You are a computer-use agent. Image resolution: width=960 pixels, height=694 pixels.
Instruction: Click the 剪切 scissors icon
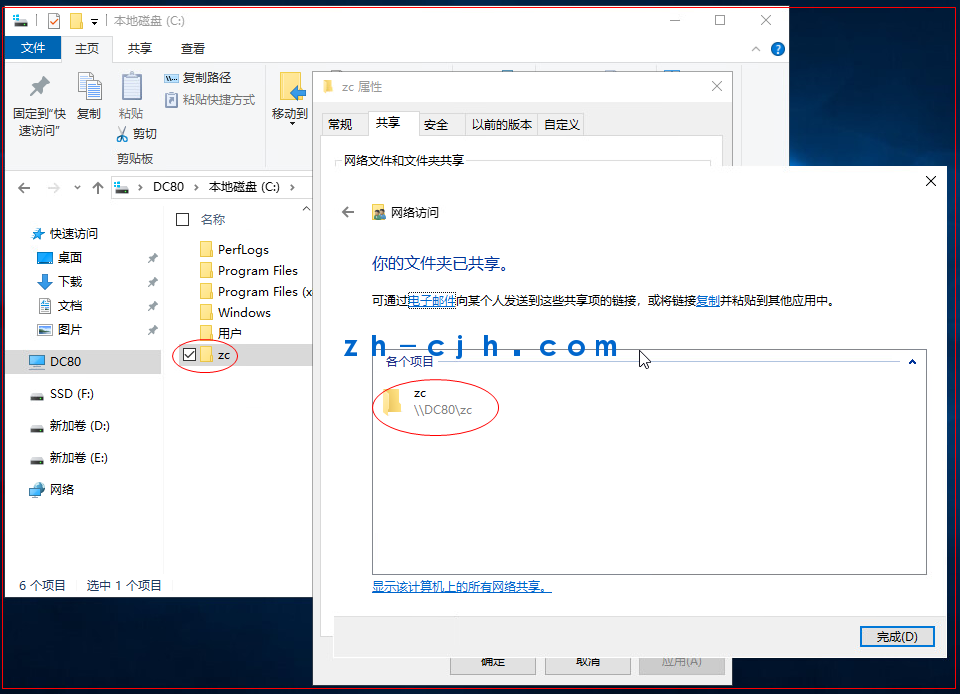point(122,134)
